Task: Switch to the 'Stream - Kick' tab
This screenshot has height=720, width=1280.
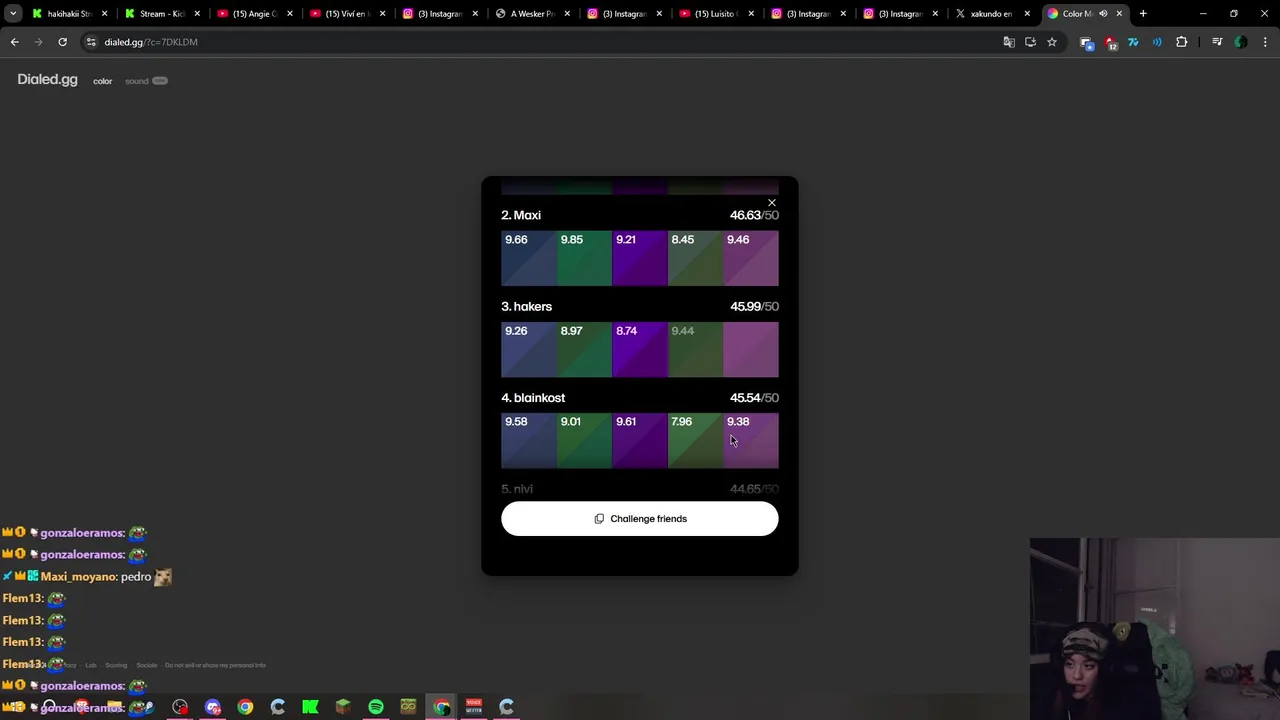Action: pyautogui.click(x=160, y=14)
